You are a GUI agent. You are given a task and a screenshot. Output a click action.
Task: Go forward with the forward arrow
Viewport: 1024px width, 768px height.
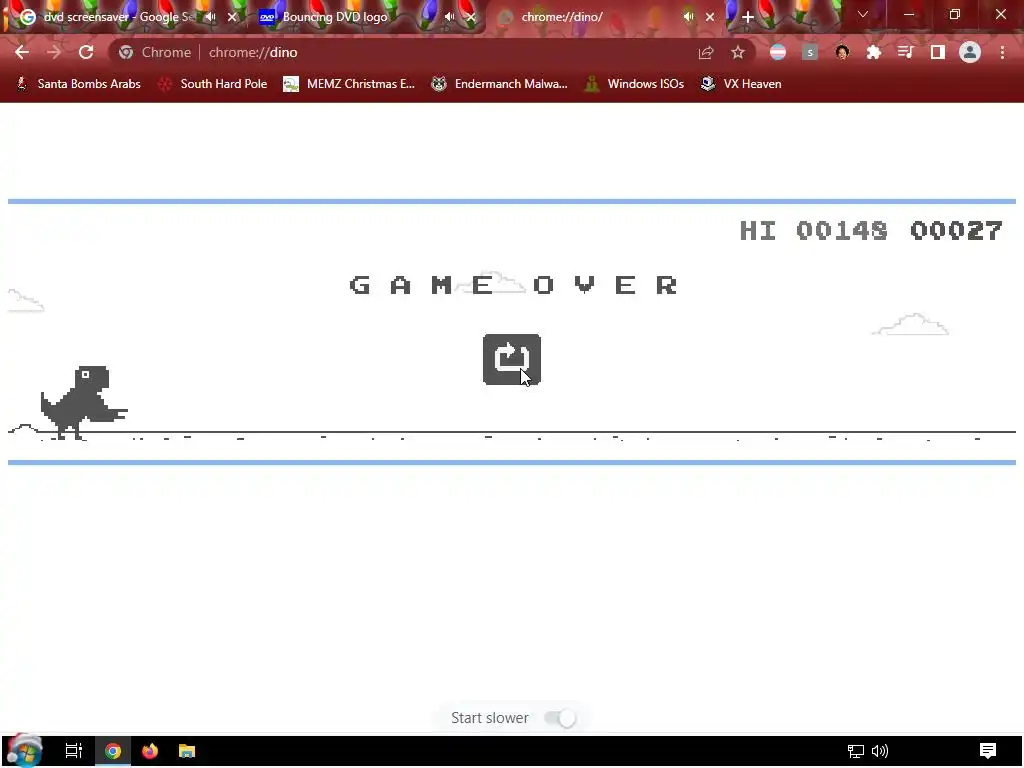[x=54, y=52]
